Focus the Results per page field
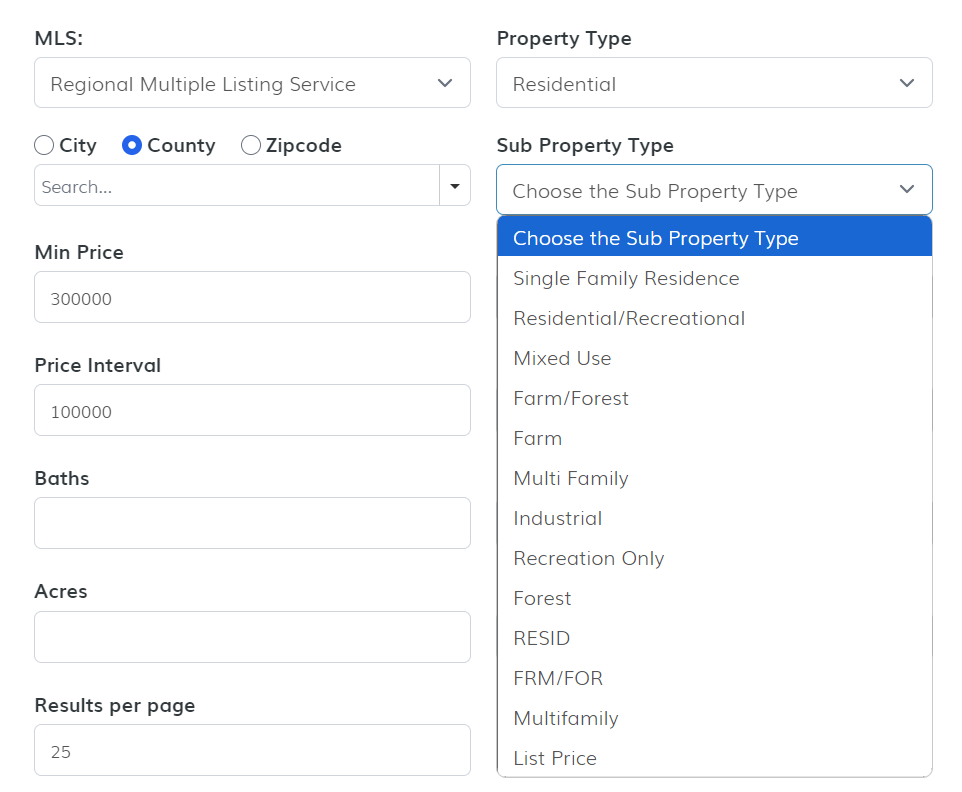Image resolution: width=962 pixels, height=792 pixels. [252, 750]
